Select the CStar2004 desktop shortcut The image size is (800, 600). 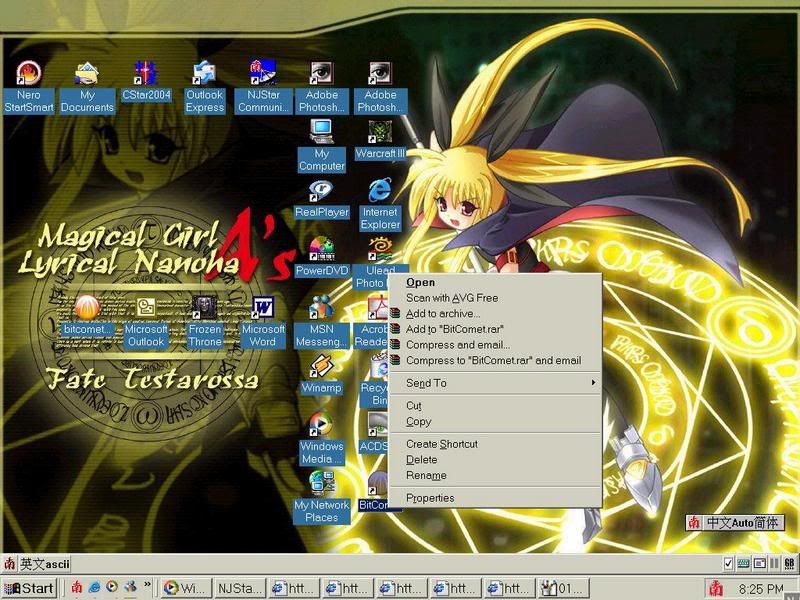tap(146, 74)
